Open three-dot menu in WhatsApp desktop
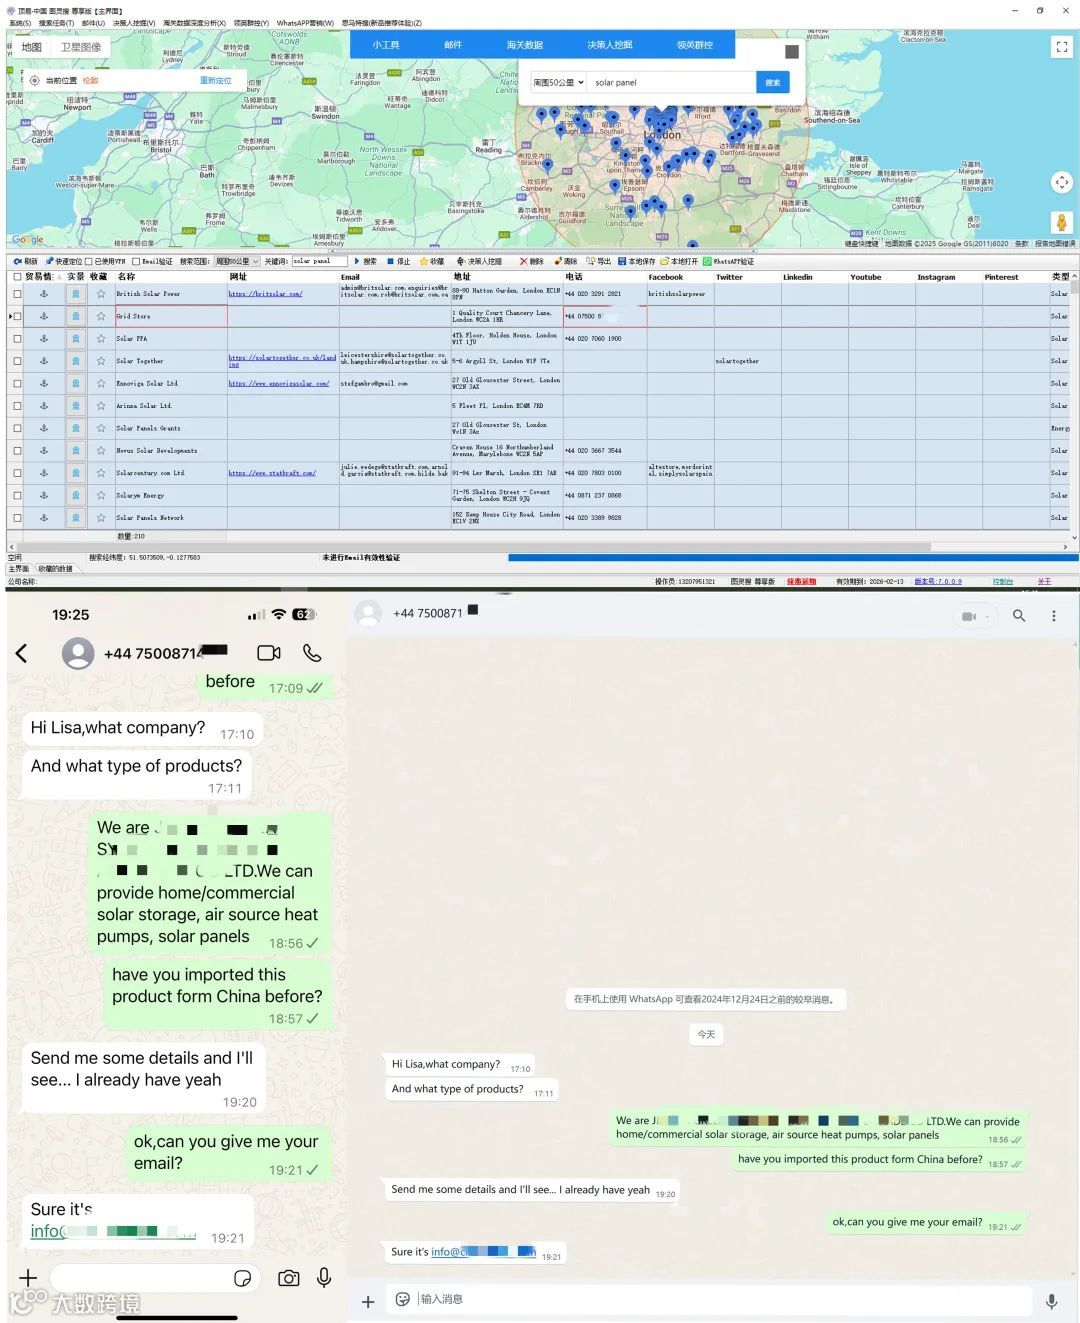 (1054, 616)
